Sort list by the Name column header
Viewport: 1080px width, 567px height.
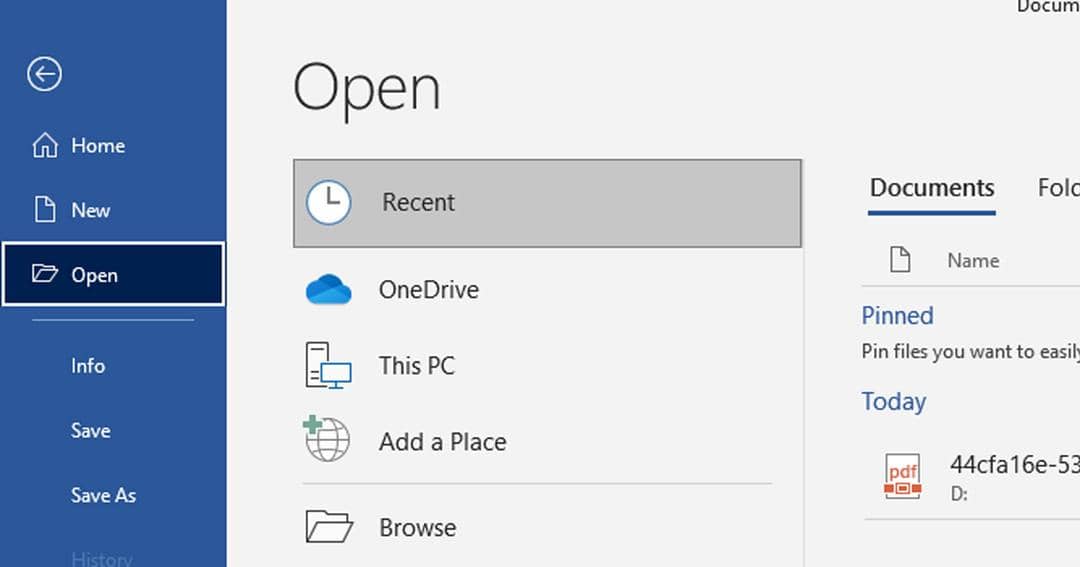(972, 261)
